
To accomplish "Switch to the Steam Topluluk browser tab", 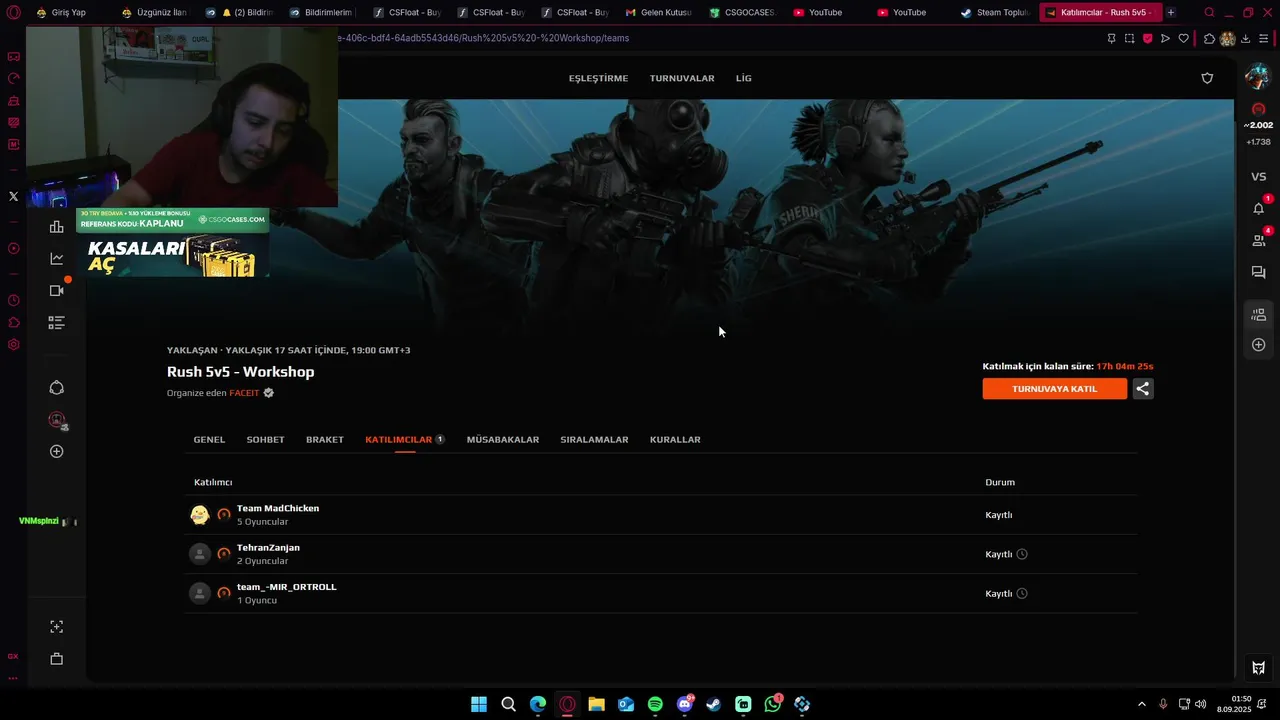I will click(994, 12).
